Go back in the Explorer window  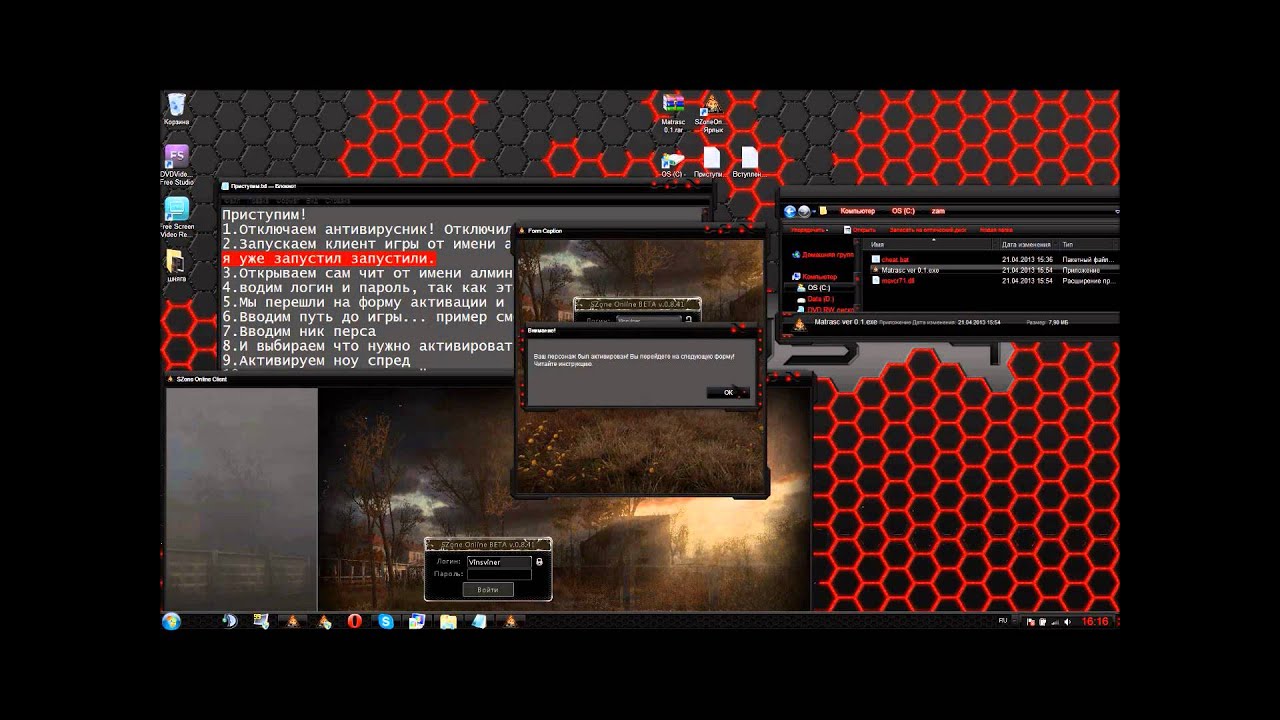click(x=790, y=211)
